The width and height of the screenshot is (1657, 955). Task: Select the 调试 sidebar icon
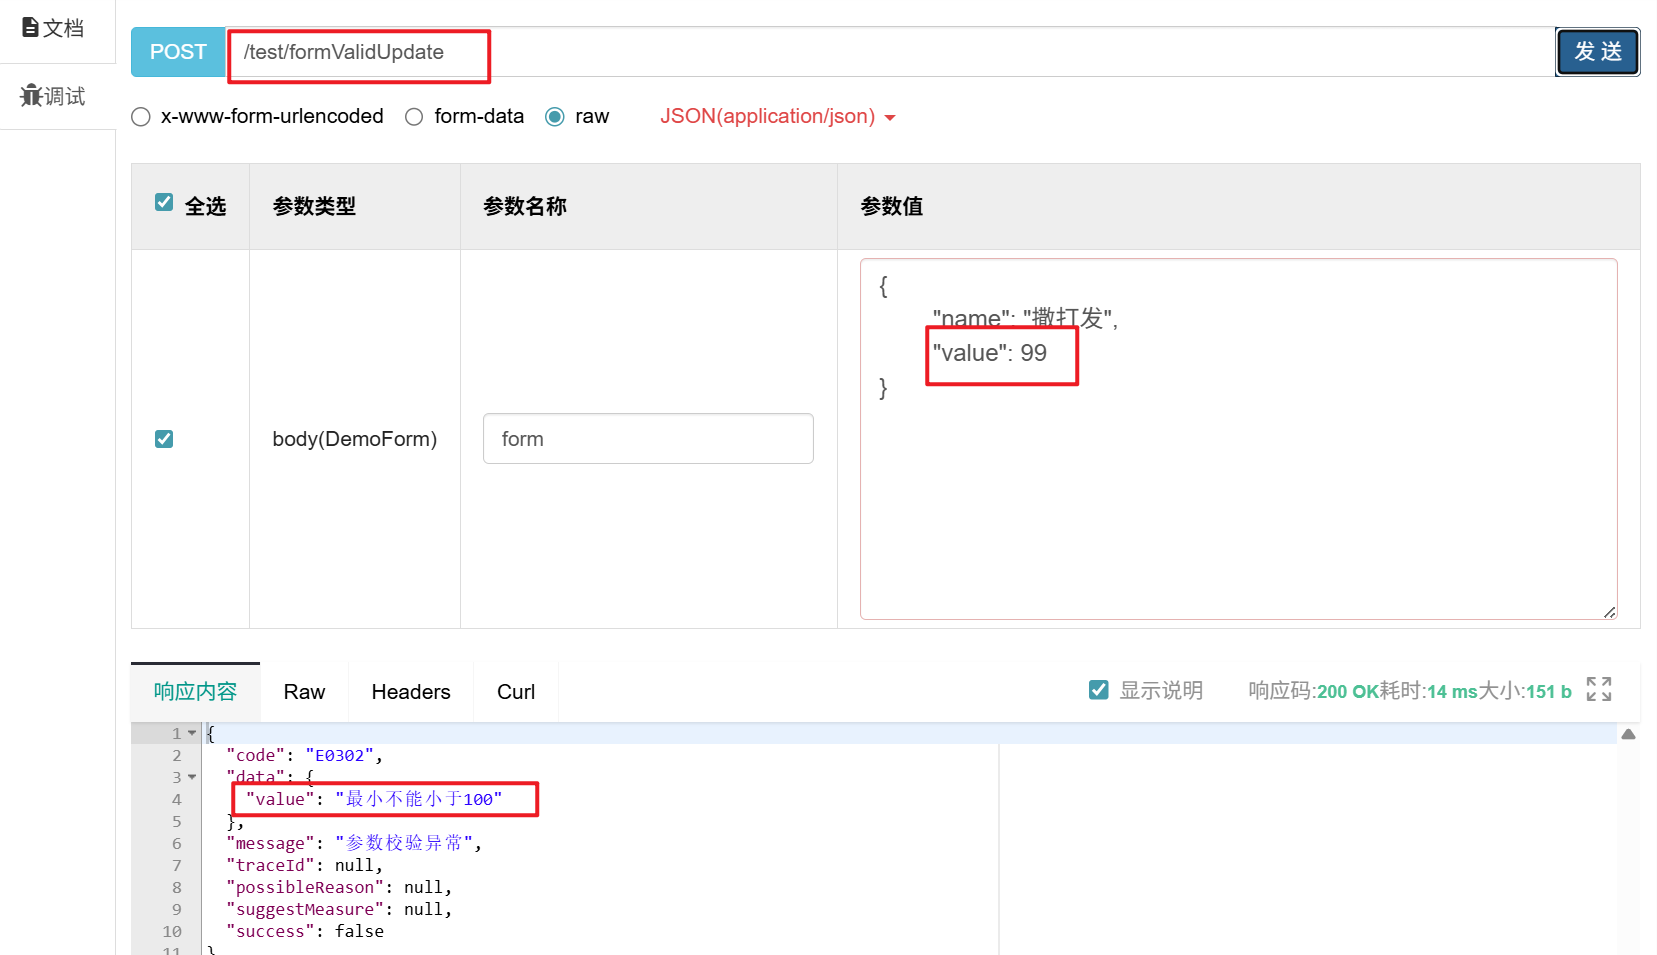point(52,95)
